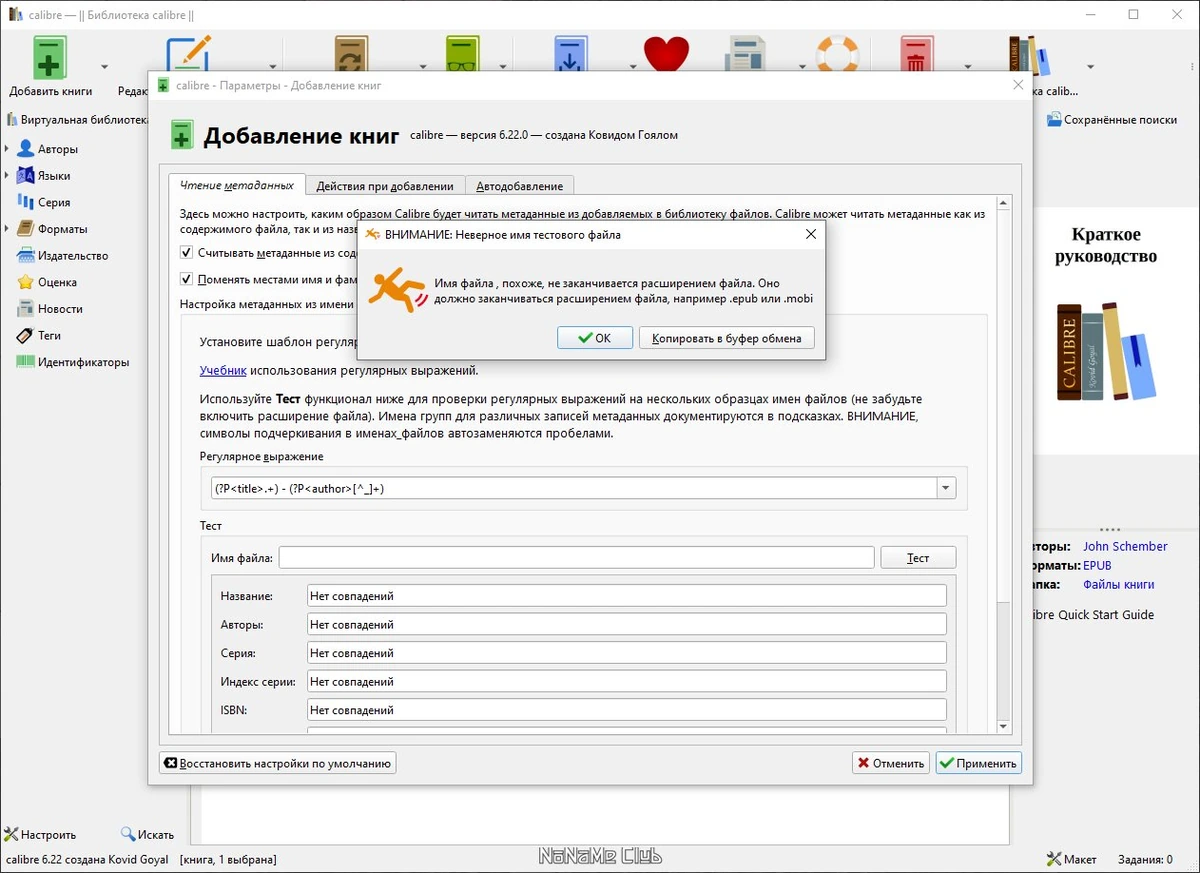Open Файлы книги folder link
Viewport: 1200px width, 873px height.
[x=1118, y=584]
